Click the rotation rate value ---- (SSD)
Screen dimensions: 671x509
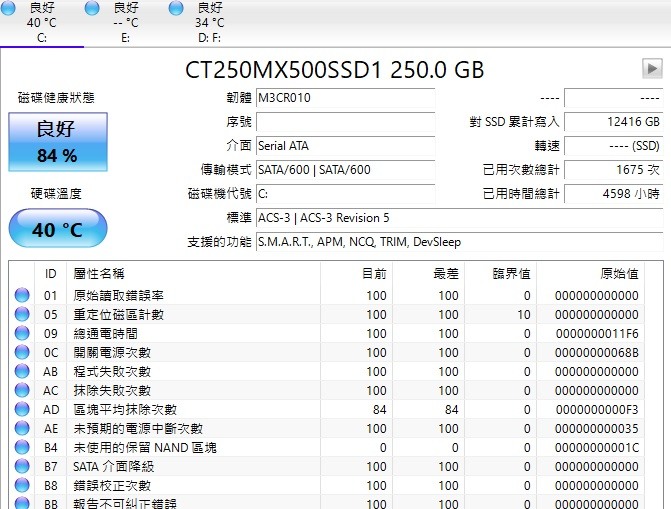[613, 146]
